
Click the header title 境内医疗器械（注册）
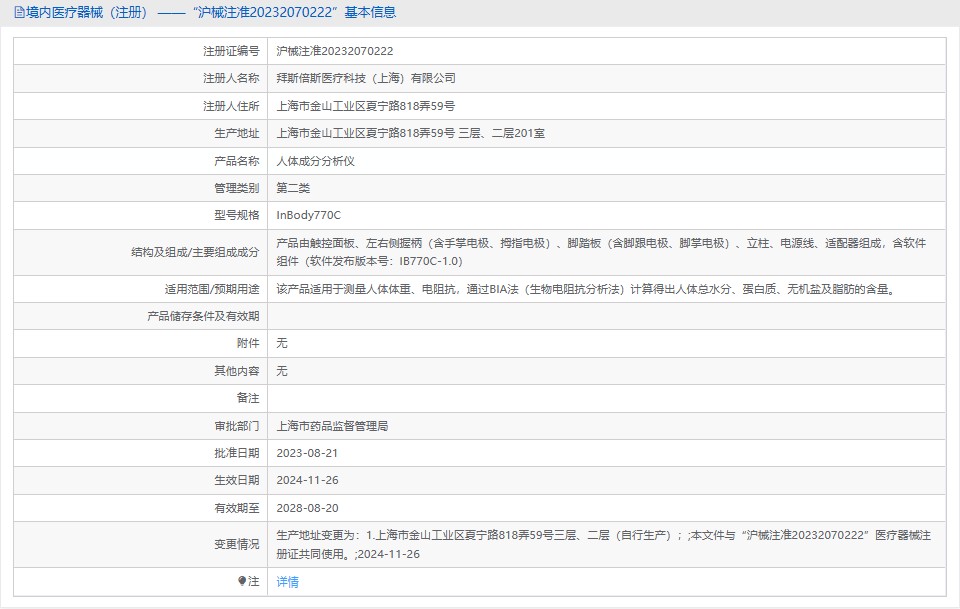[x=87, y=12]
